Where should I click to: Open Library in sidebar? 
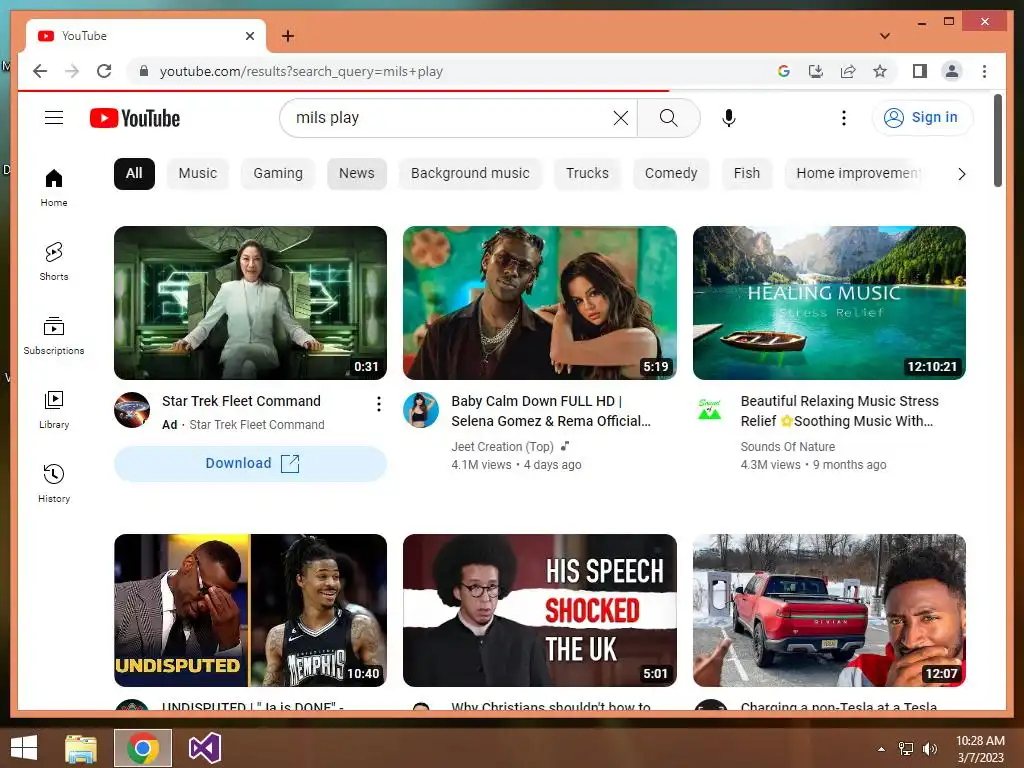coord(54,409)
